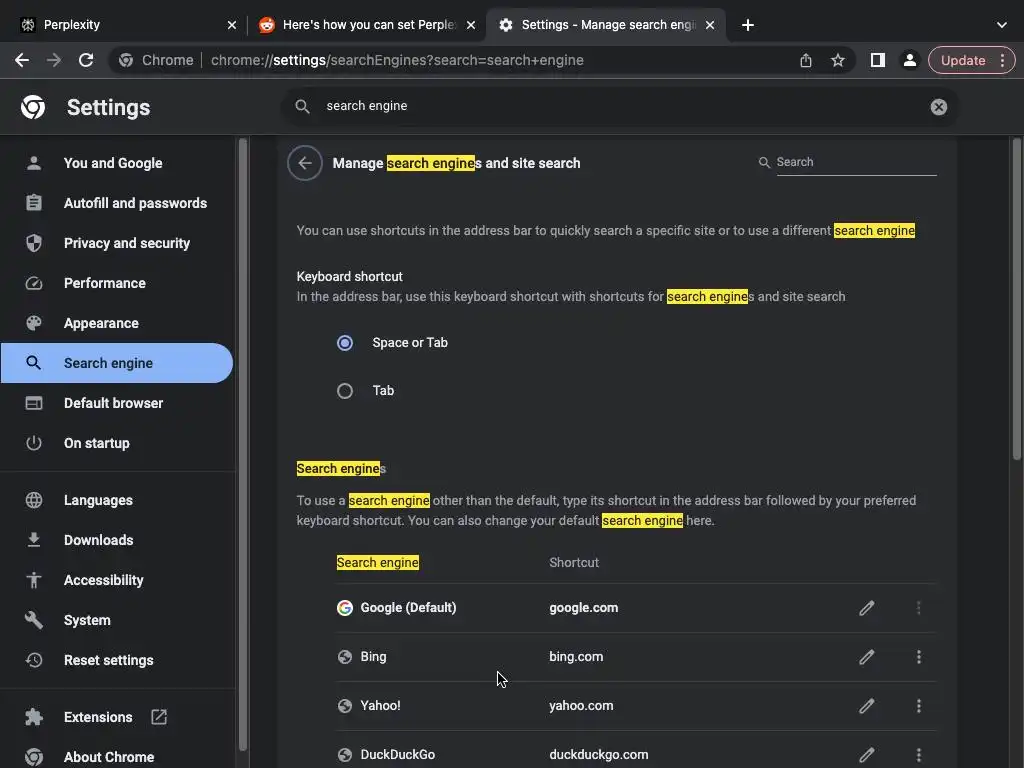Image resolution: width=1024 pixels, height=768 pixels.
Task: Reload the current page
Action: point(86,60)
